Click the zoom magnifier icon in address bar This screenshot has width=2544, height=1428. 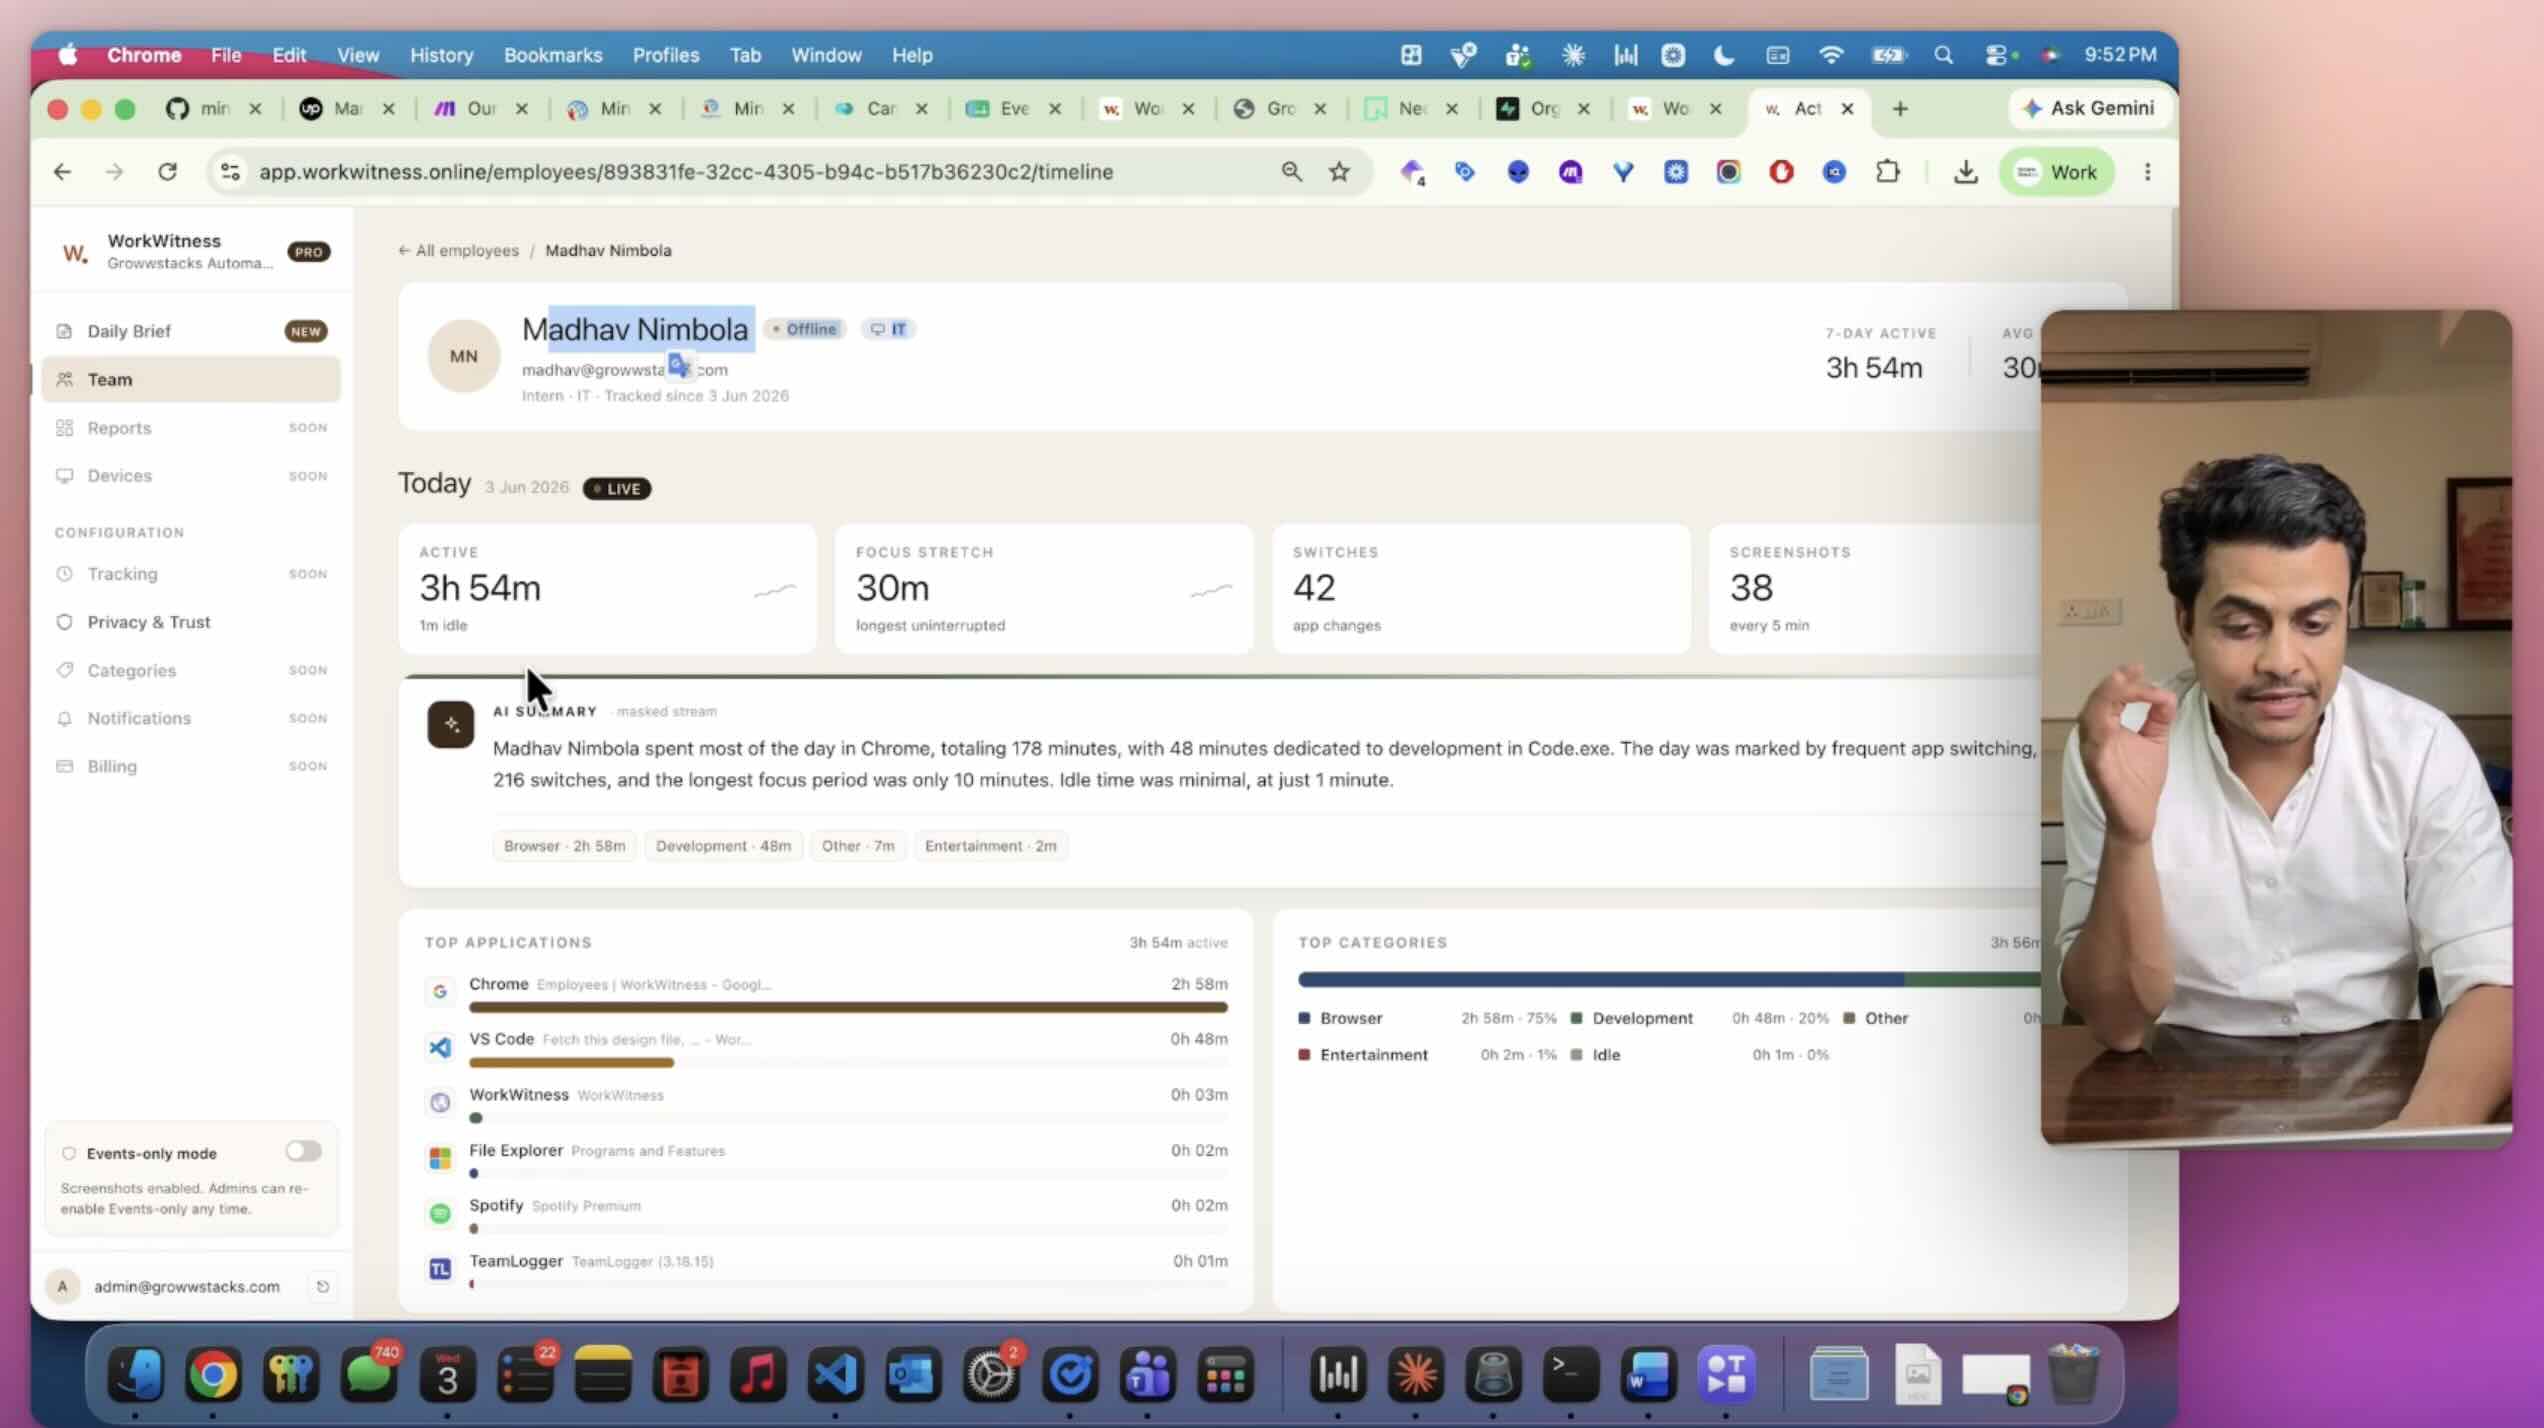1291,172
